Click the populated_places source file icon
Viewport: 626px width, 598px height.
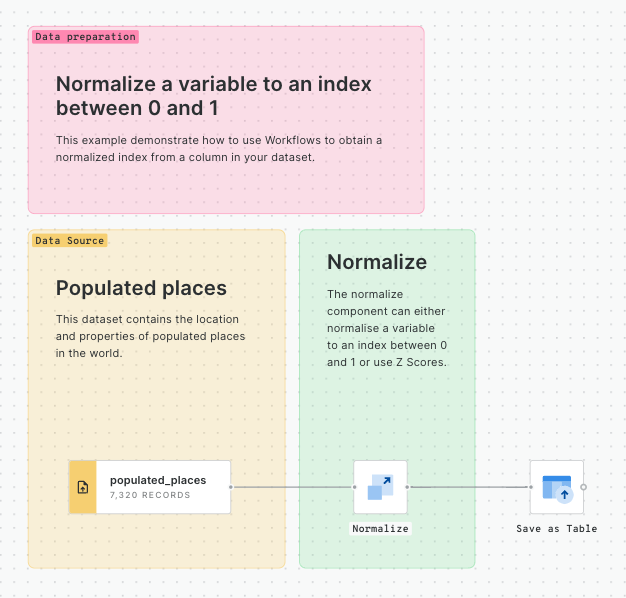click(x=82, y=487)
